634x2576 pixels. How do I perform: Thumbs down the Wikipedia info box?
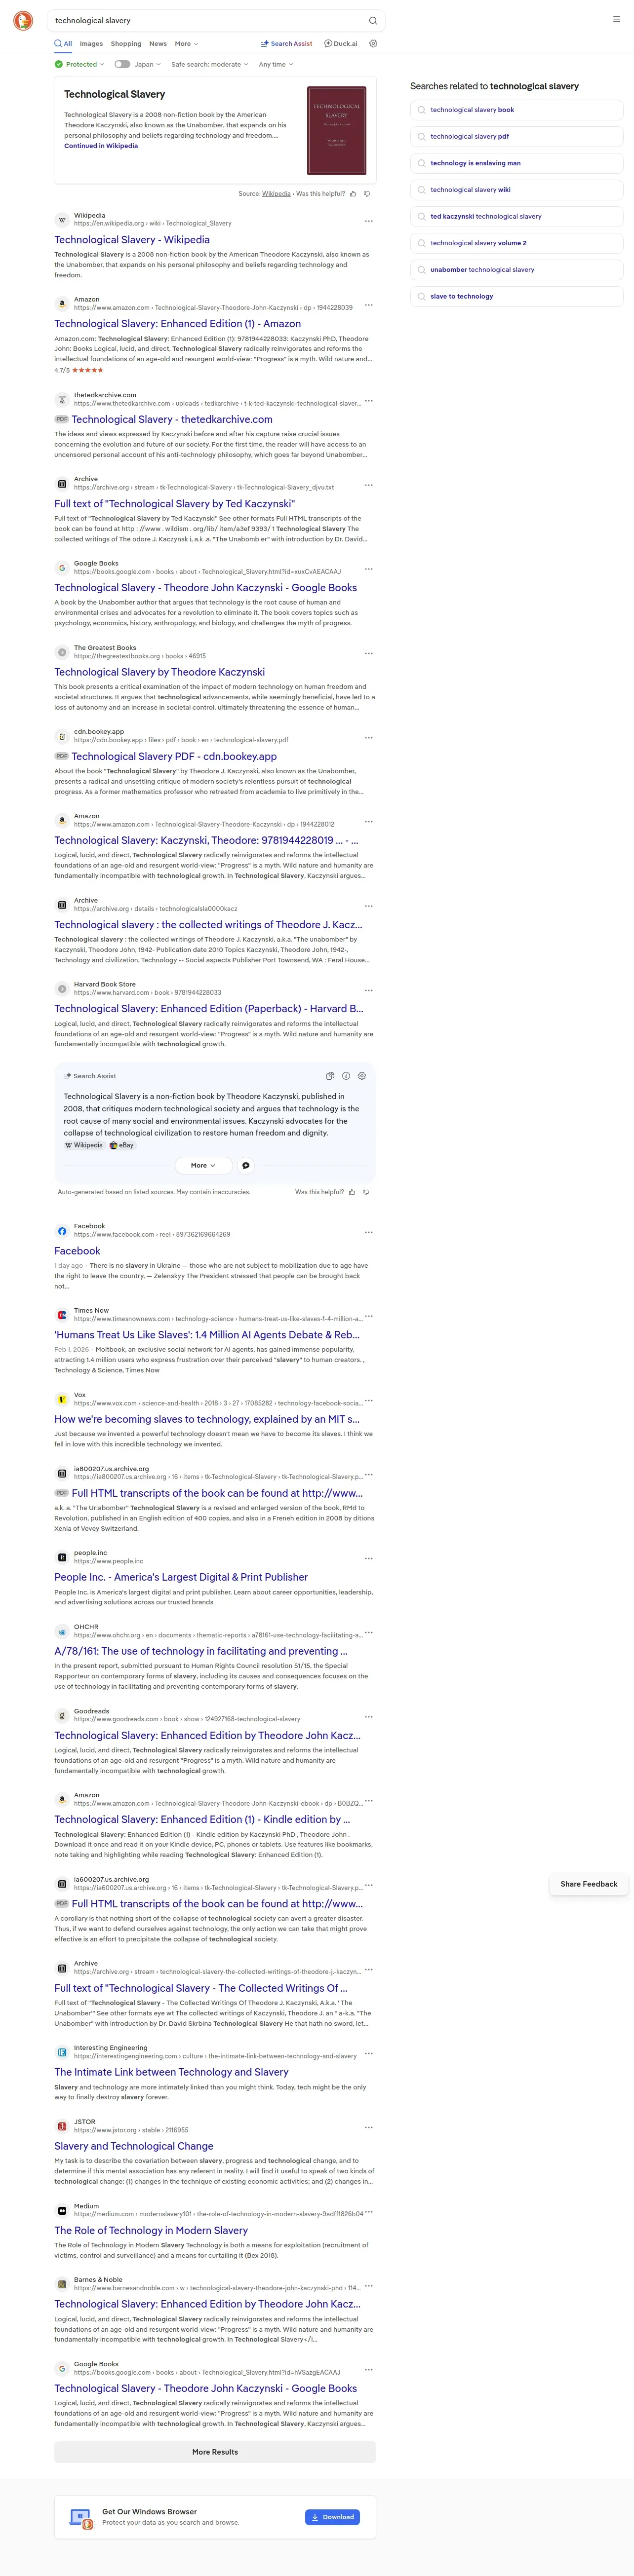click(367, 194)
